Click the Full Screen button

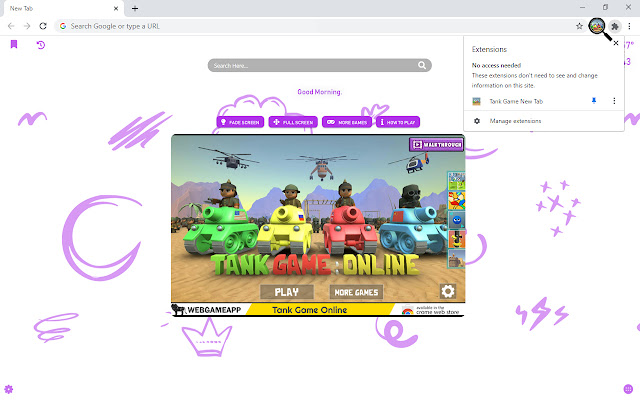pyautogui.click(x=293, y=122)
